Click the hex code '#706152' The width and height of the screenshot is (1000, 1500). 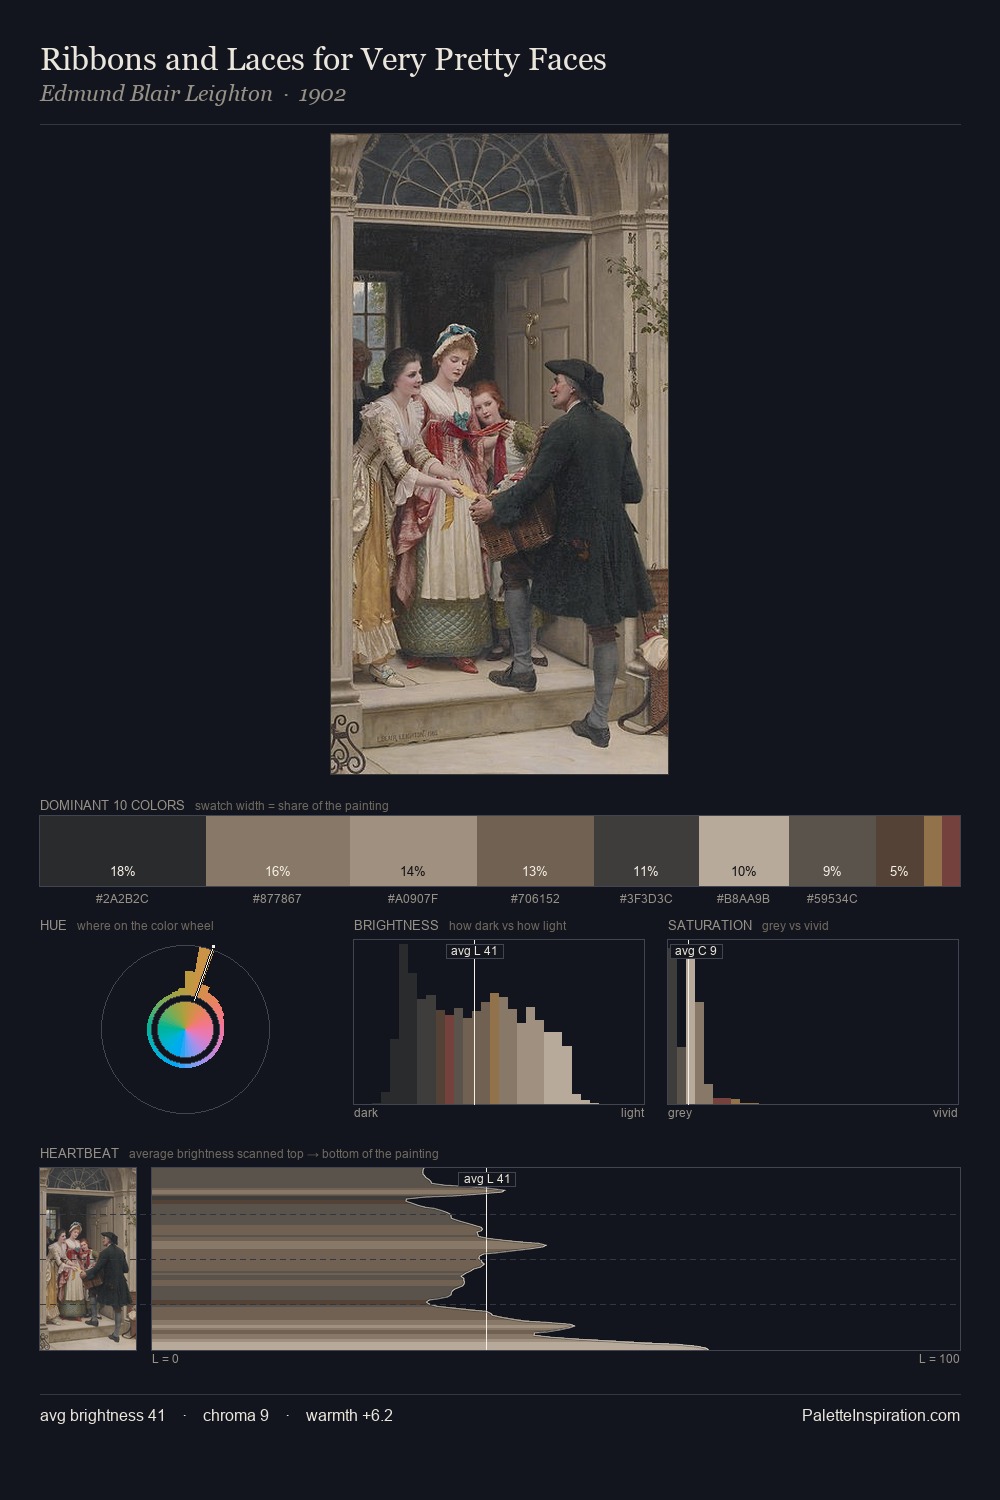pos(535,898)
